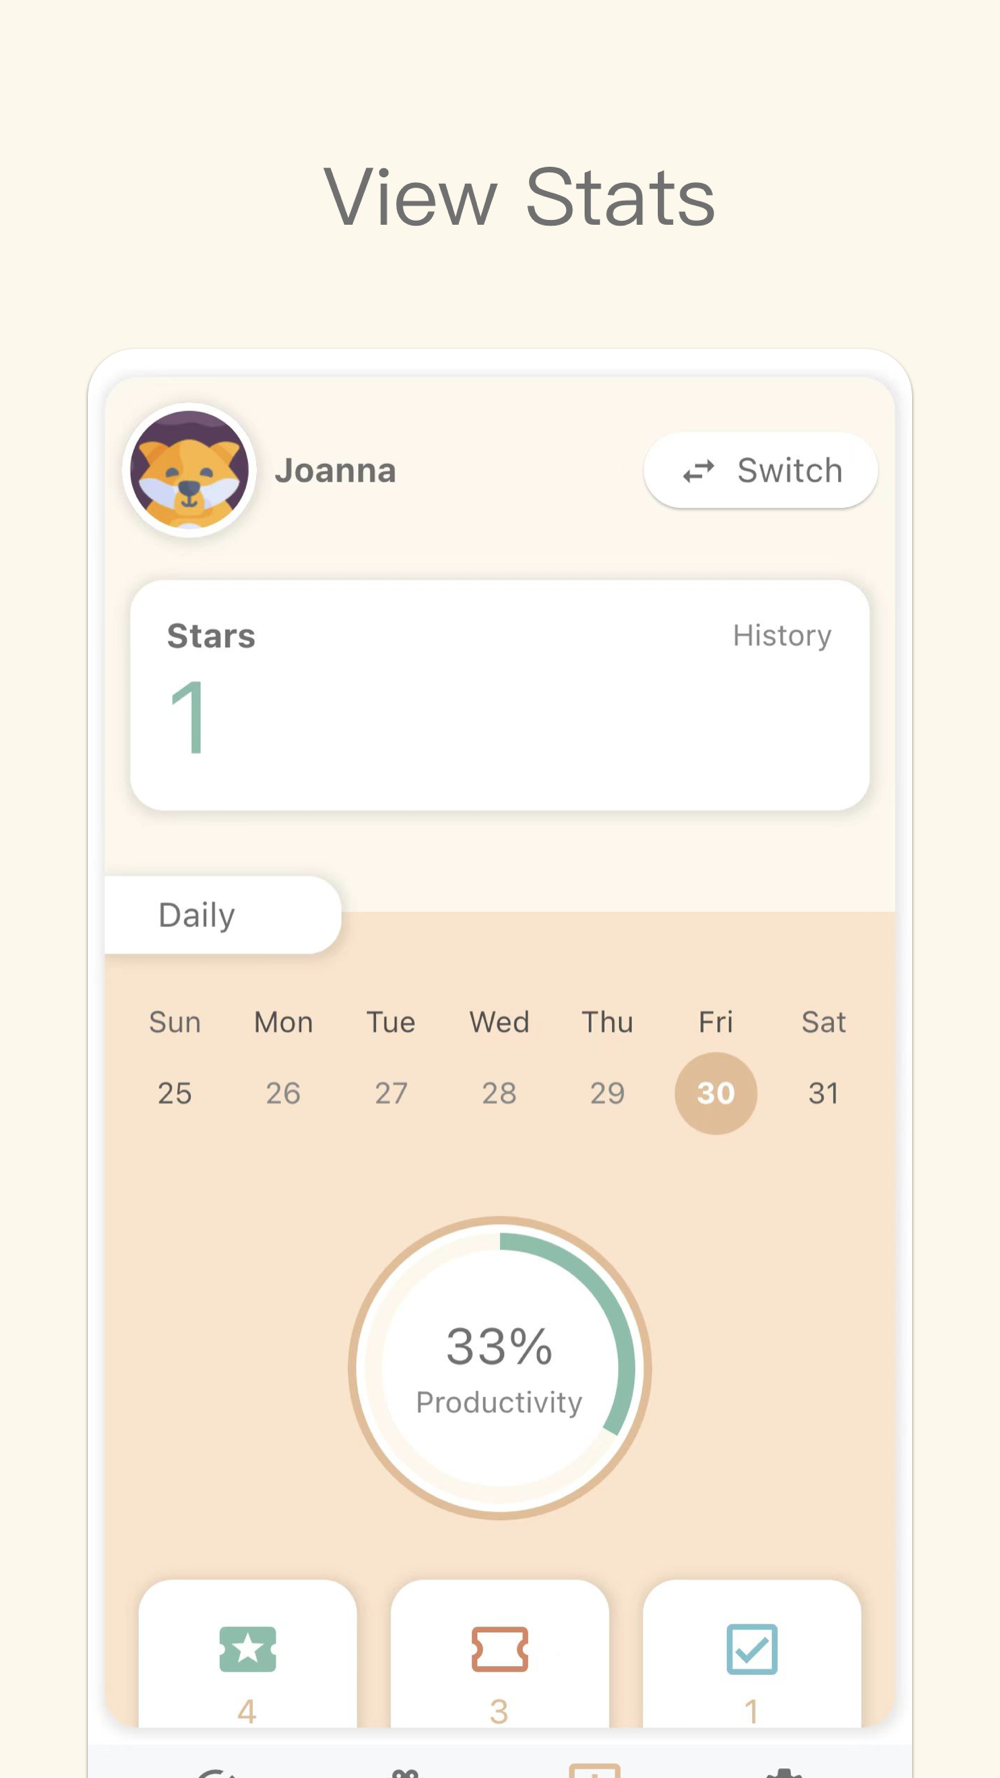Viewport: 1000px width, 1778px height.
Task: Tap the fox avatar picture
Action: [x=190, y=470]
